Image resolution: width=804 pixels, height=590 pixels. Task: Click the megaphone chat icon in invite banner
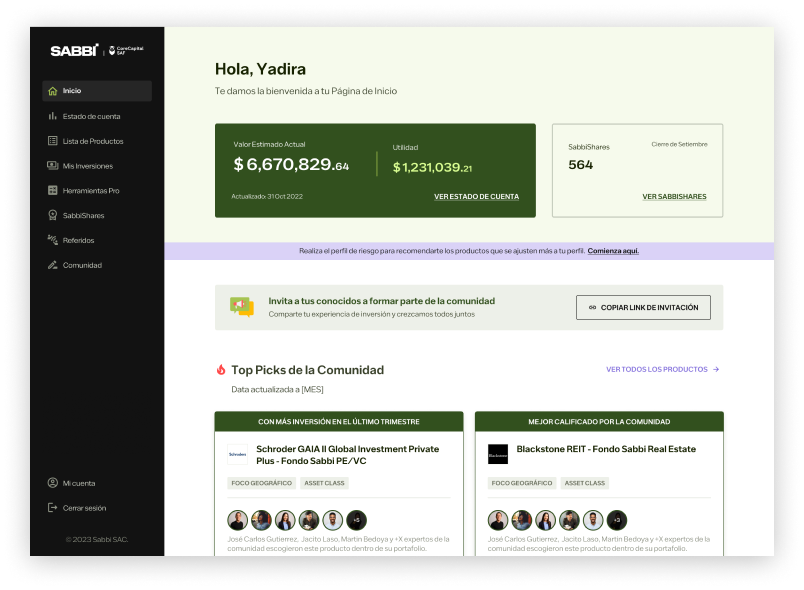[242, 307]
